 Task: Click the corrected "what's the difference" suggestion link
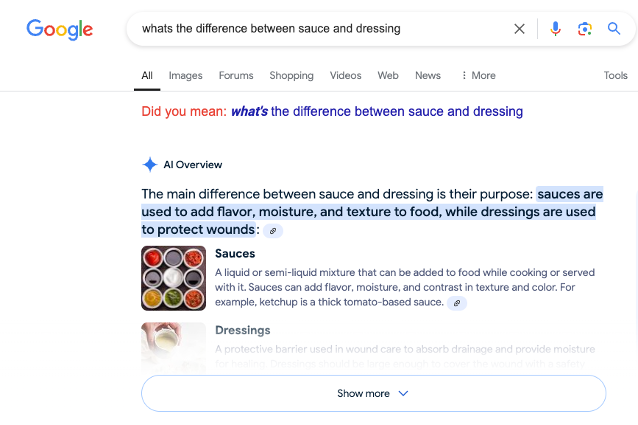[376, 111]
